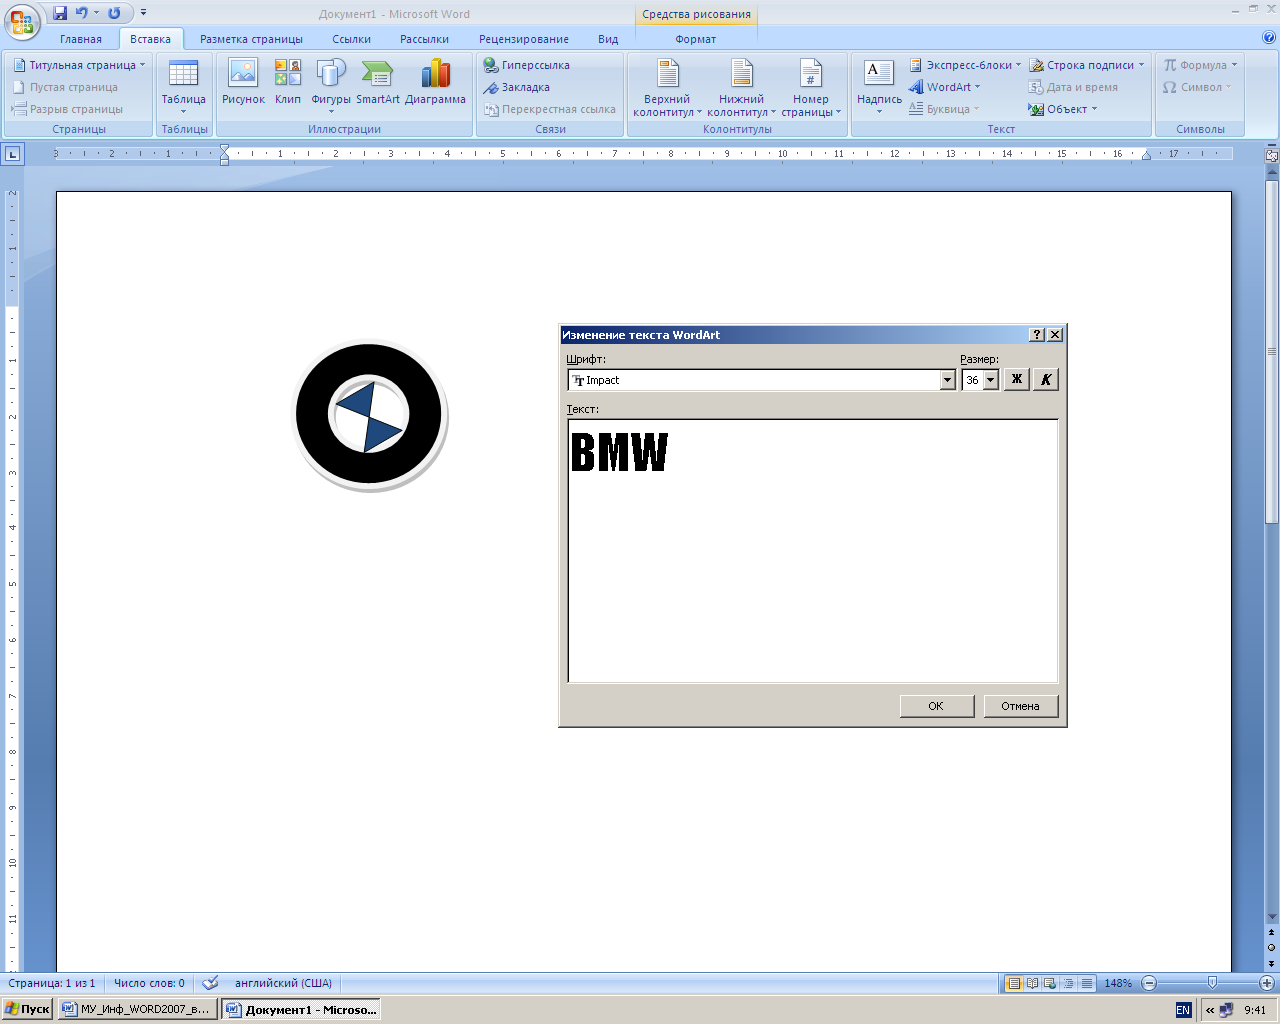This screenshot has width=1280, height=1024.
Task: Insert picture with Рисунок icon
Action: click(x=243, y=83)
